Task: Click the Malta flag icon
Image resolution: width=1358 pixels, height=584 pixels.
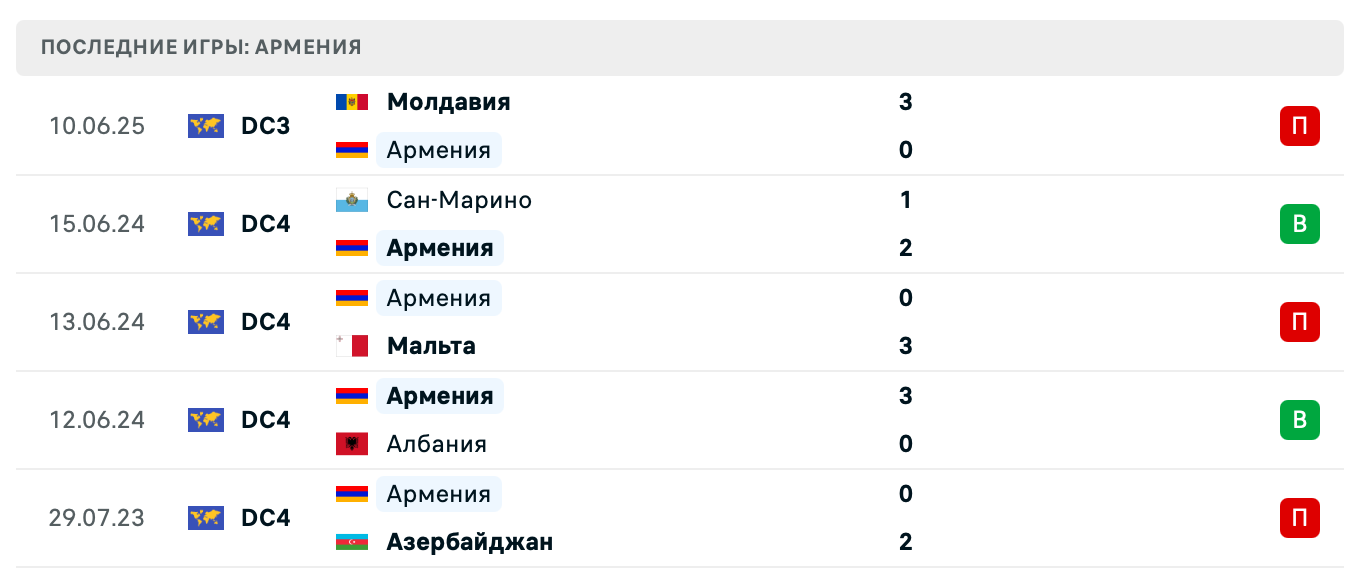Action: pyautogui.click(x=352, y=346)
